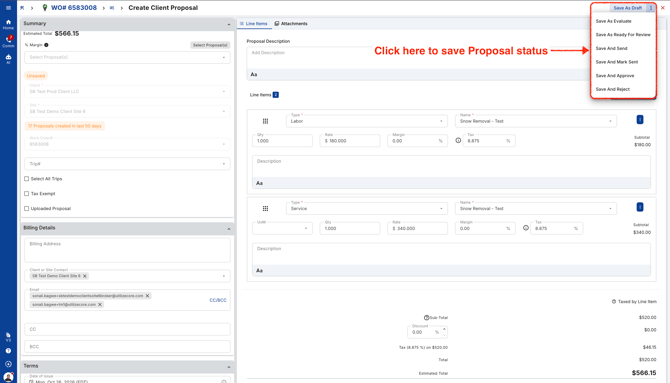This screenshot has width=670, height=383.
Task: Open the Type dropdown showing Service
Action: [x=367, y=209]
